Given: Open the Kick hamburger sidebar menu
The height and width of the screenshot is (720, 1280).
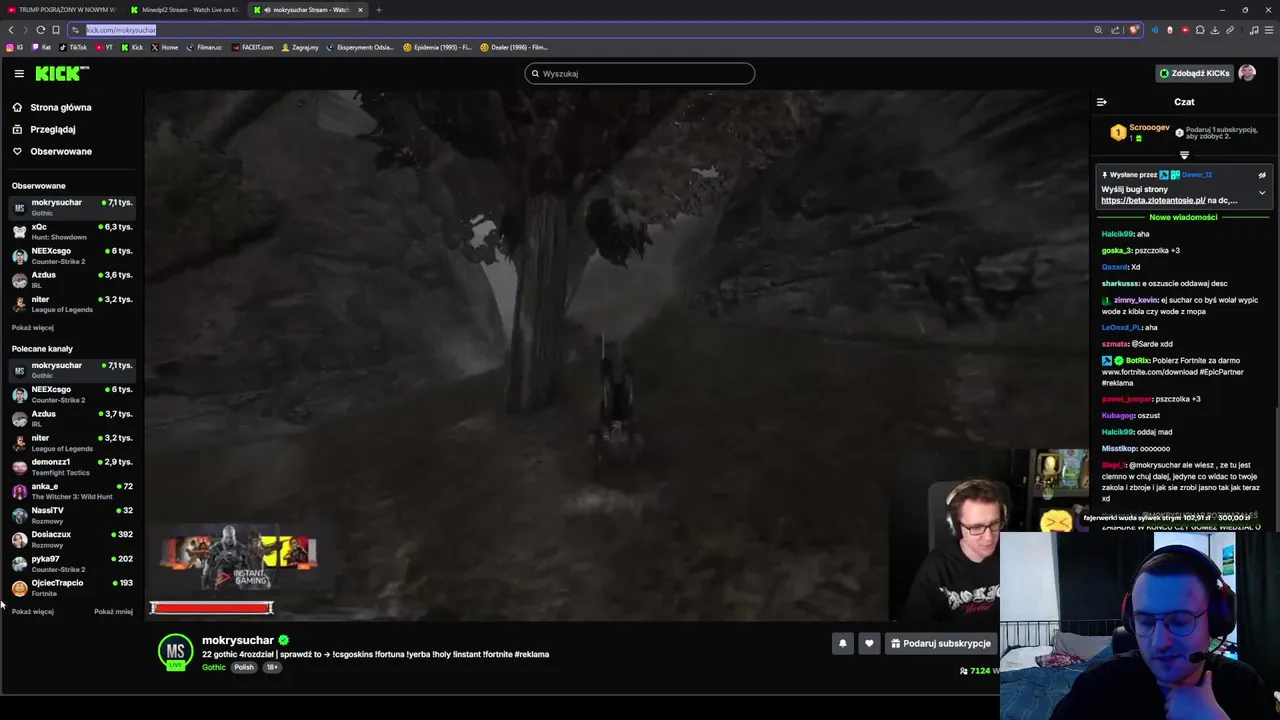Looking at the screenshot, I should [x=19, y=73].
